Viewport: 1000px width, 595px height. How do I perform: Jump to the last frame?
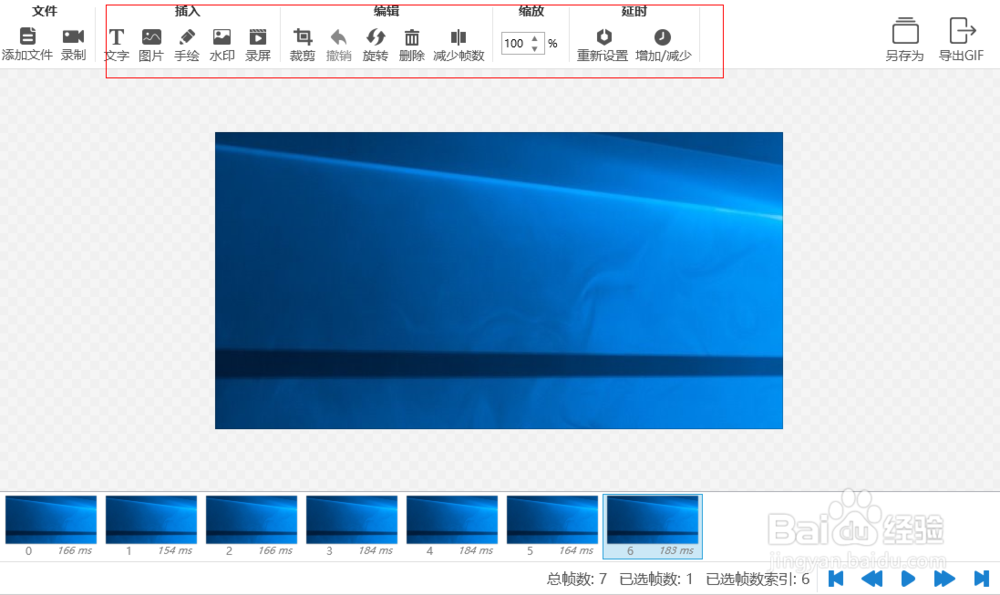coord(982,578)
